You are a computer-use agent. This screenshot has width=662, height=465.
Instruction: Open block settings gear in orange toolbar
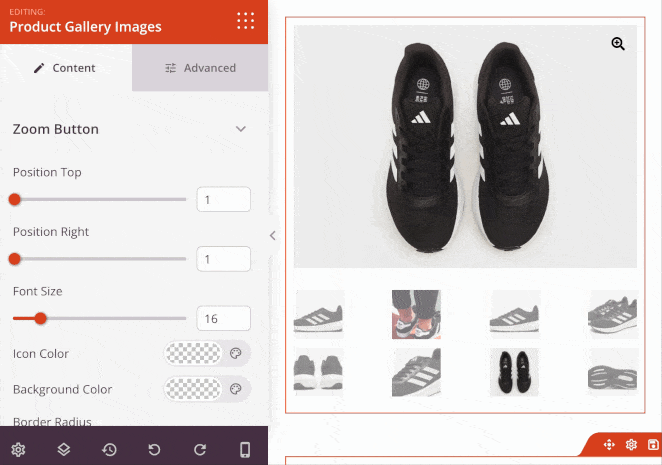tap(631, 445)
